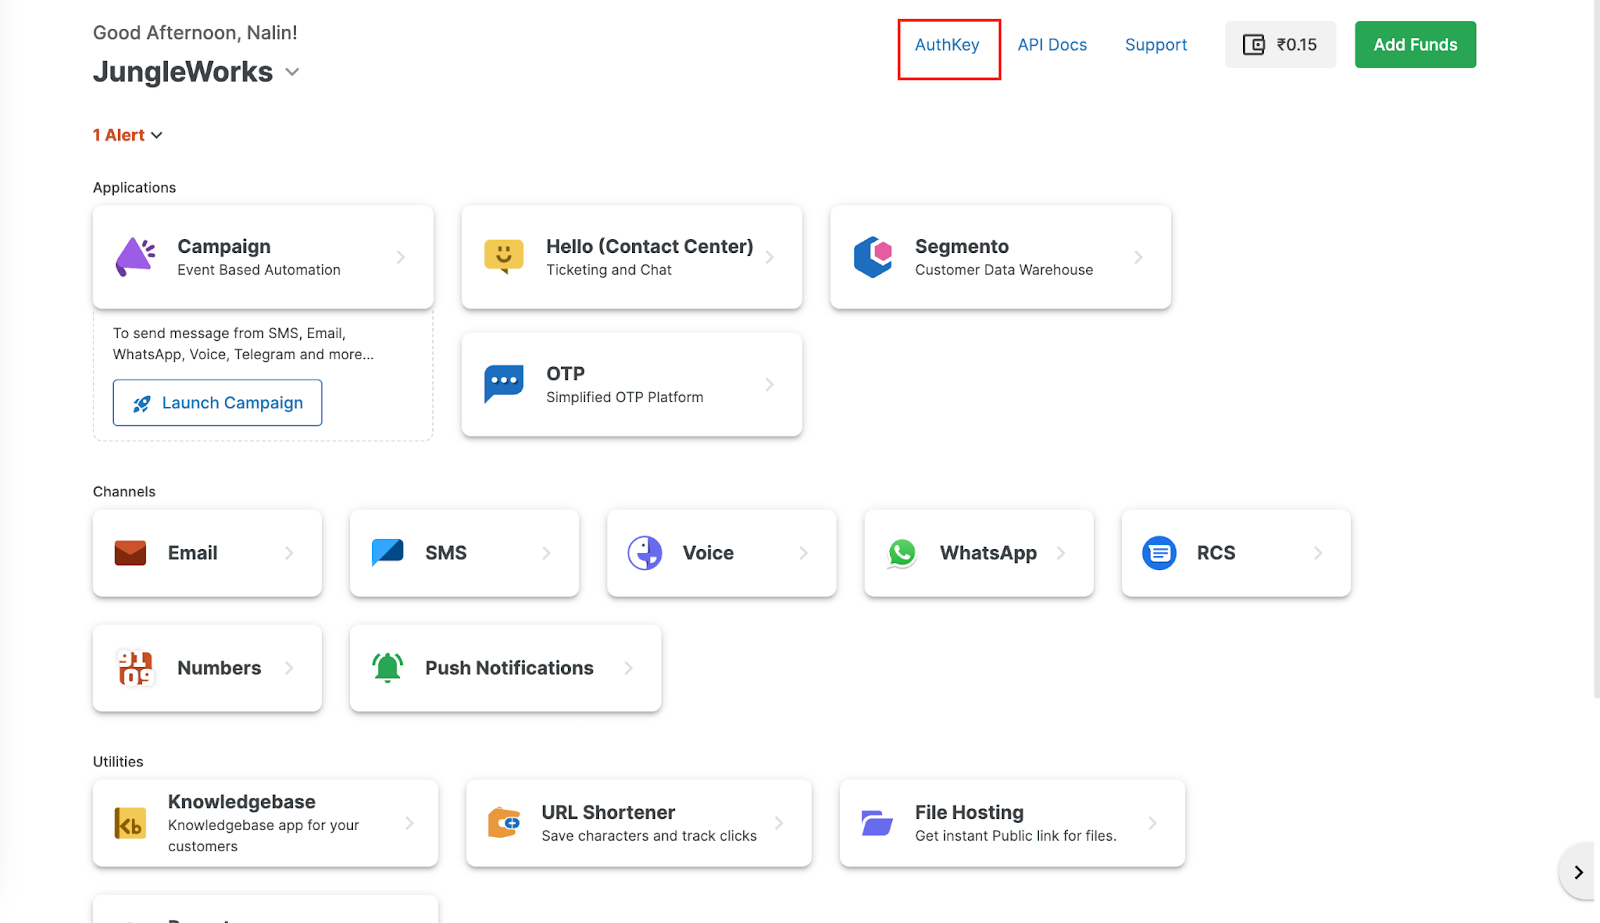Viewport: 1600px width, 923px height.
Task: Open OTP card via its chevron
Action: pos(769,384)
